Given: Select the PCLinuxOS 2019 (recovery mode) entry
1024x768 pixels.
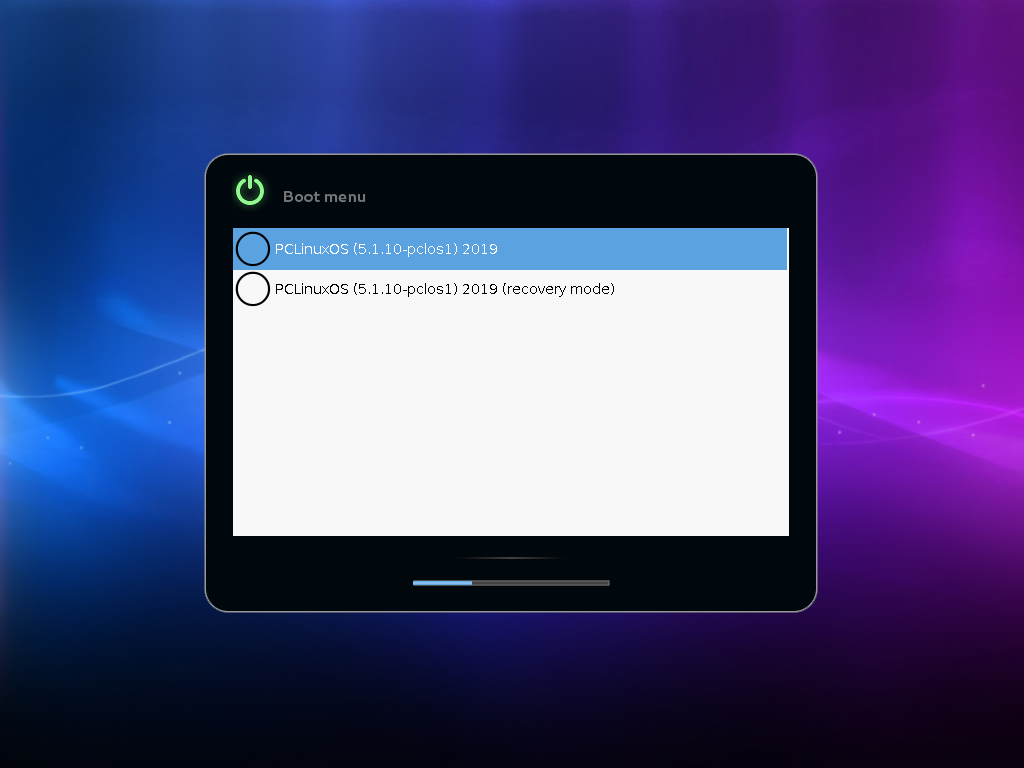Looking at the screenshot, I should [510, 289].
